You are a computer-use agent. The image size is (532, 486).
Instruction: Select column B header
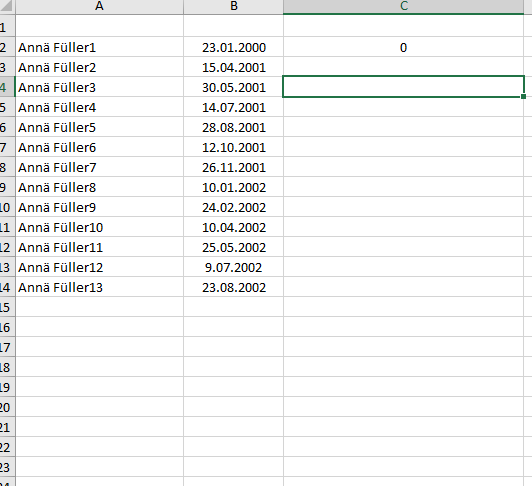click(x=233, y=6)
